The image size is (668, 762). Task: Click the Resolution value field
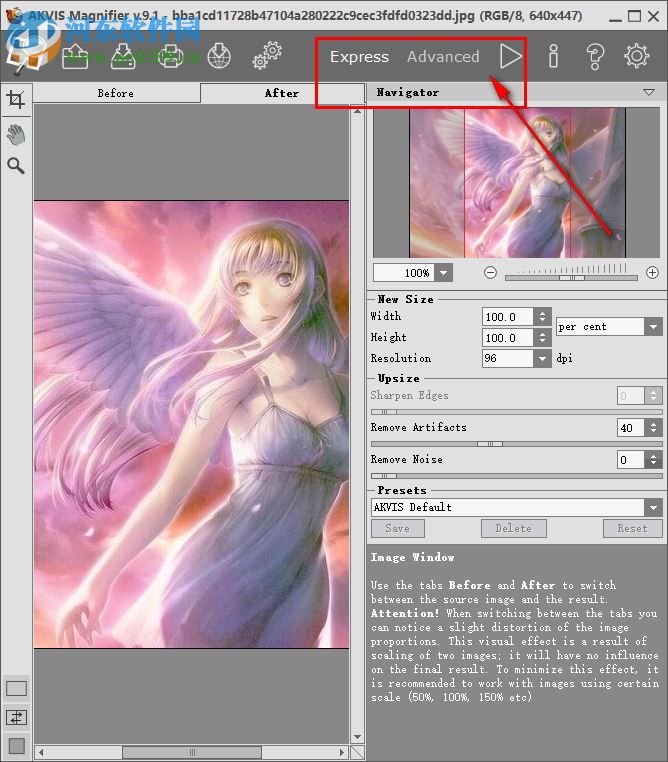508,359
